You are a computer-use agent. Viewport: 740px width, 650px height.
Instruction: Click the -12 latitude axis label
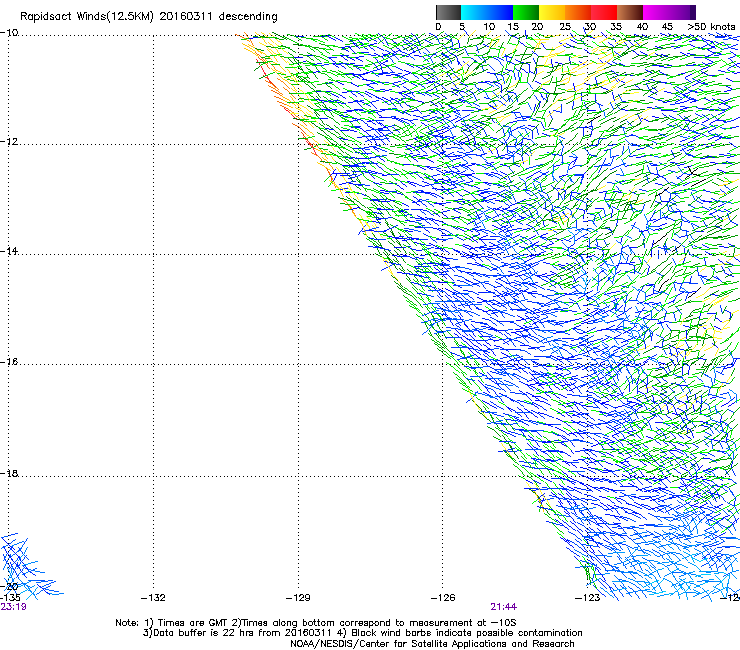pyautogui.click(x=9, y=142)
